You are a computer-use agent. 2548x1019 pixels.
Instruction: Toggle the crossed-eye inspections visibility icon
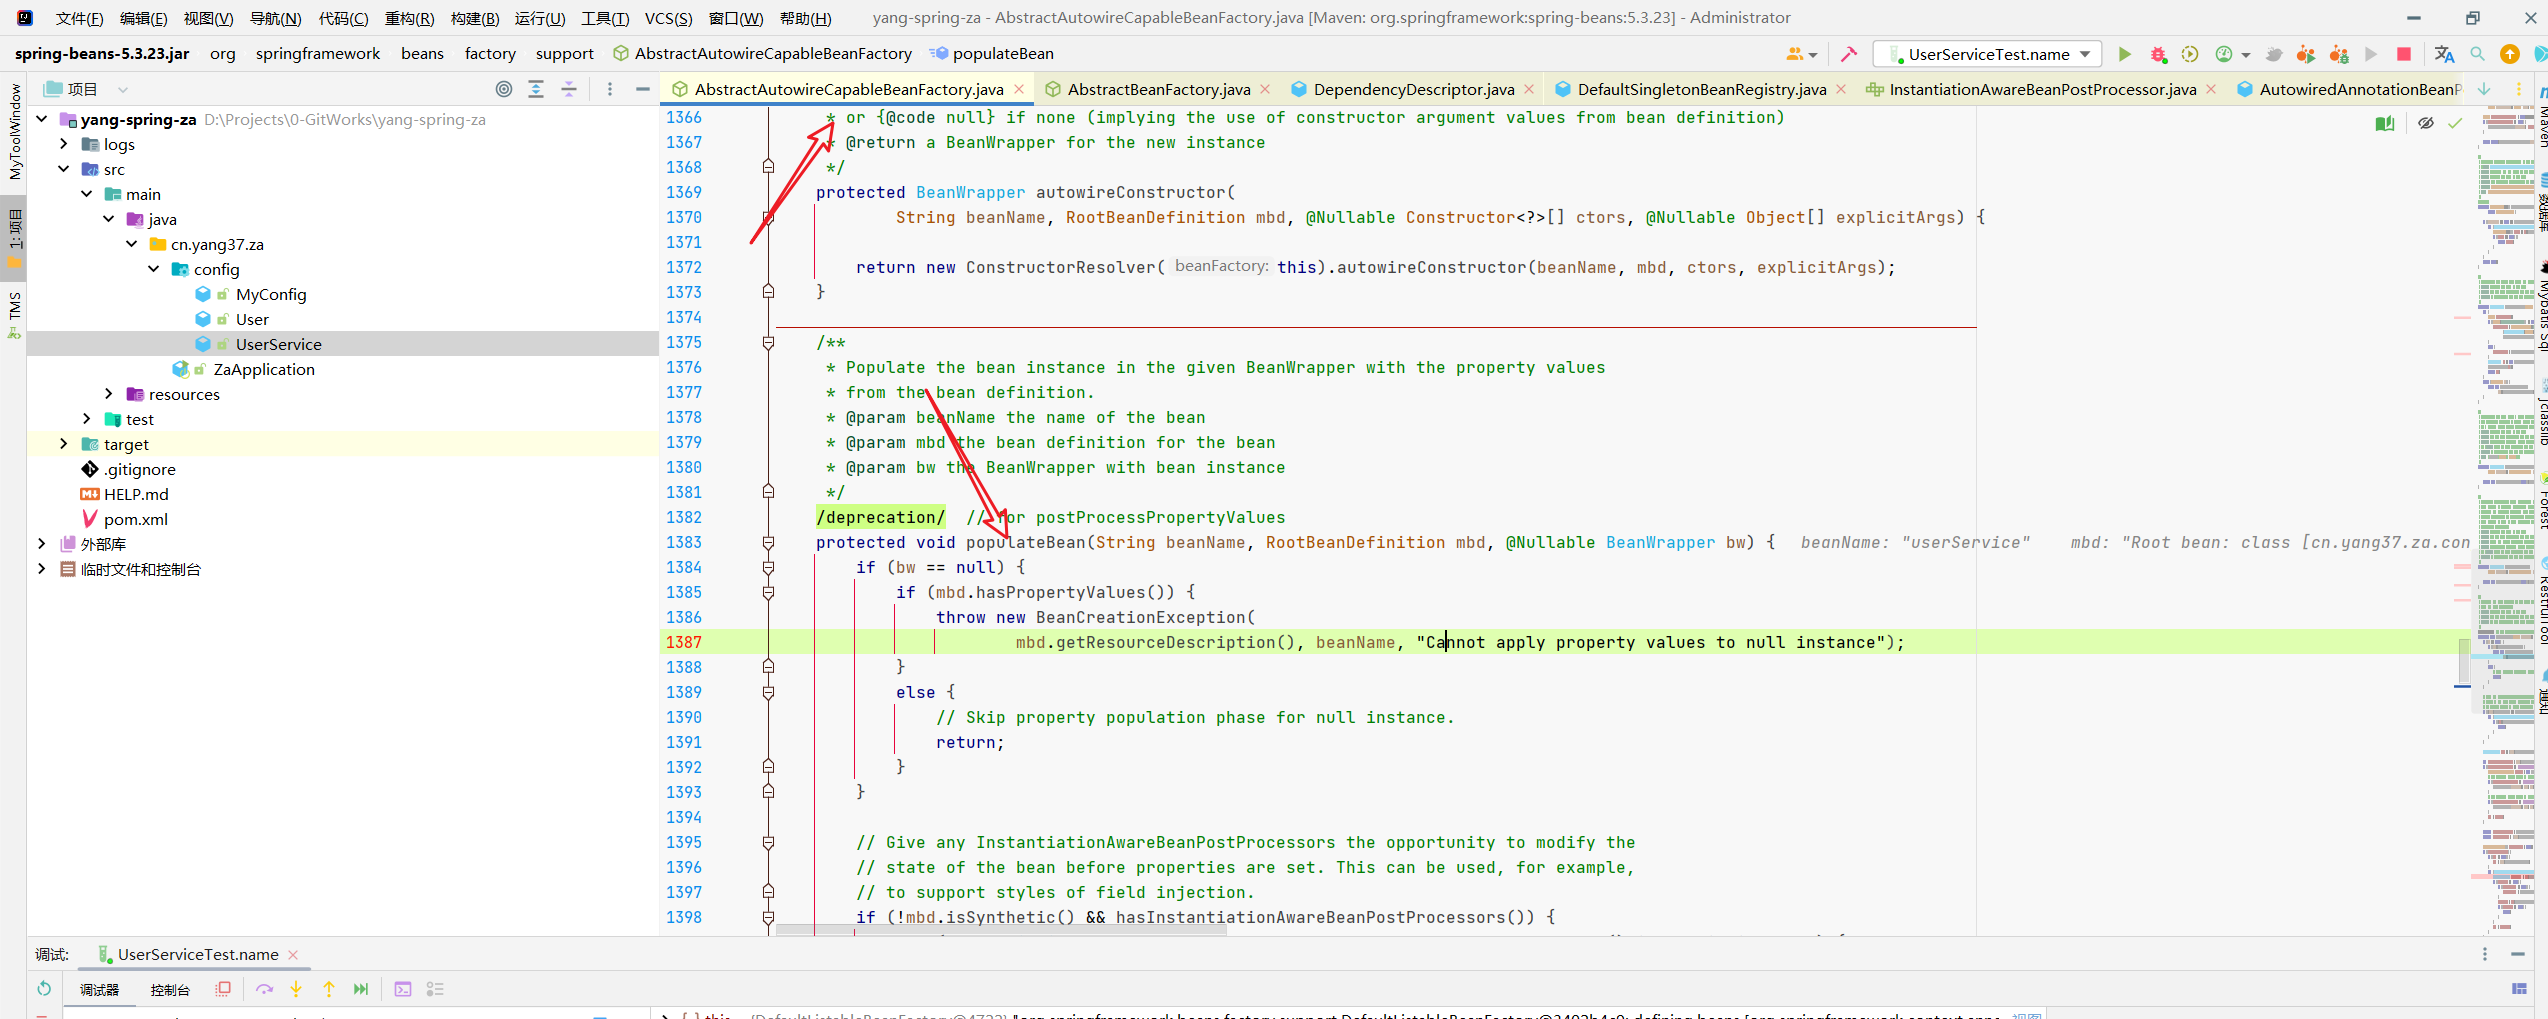pos(2426,123)
